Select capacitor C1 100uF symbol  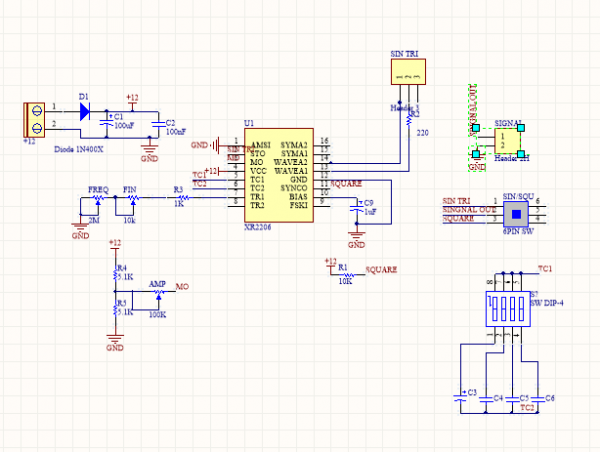point(106,123)
